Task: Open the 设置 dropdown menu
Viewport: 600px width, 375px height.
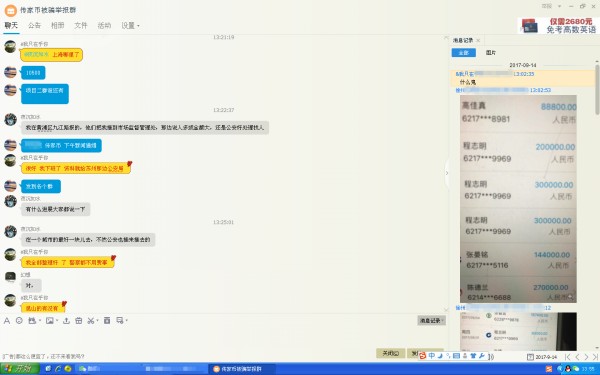Action: [x=130, y=25]
